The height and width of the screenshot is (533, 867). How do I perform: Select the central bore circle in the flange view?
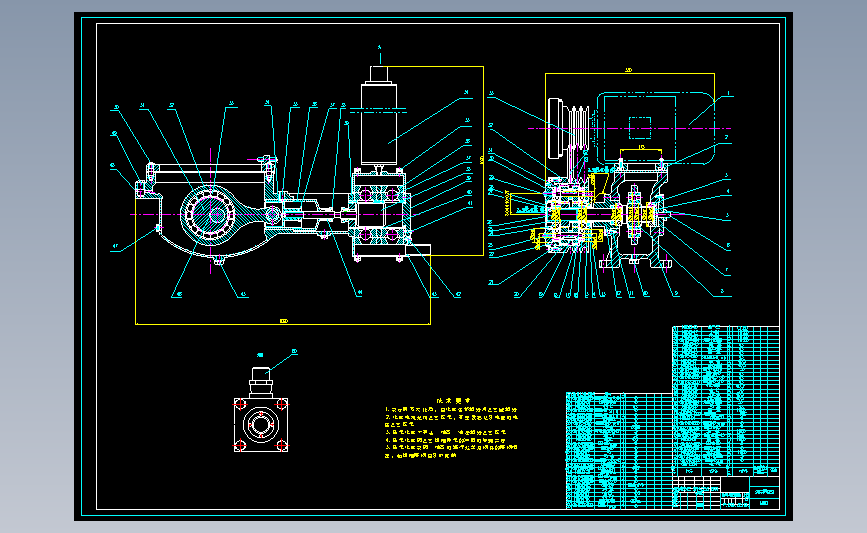click(260, 425)
